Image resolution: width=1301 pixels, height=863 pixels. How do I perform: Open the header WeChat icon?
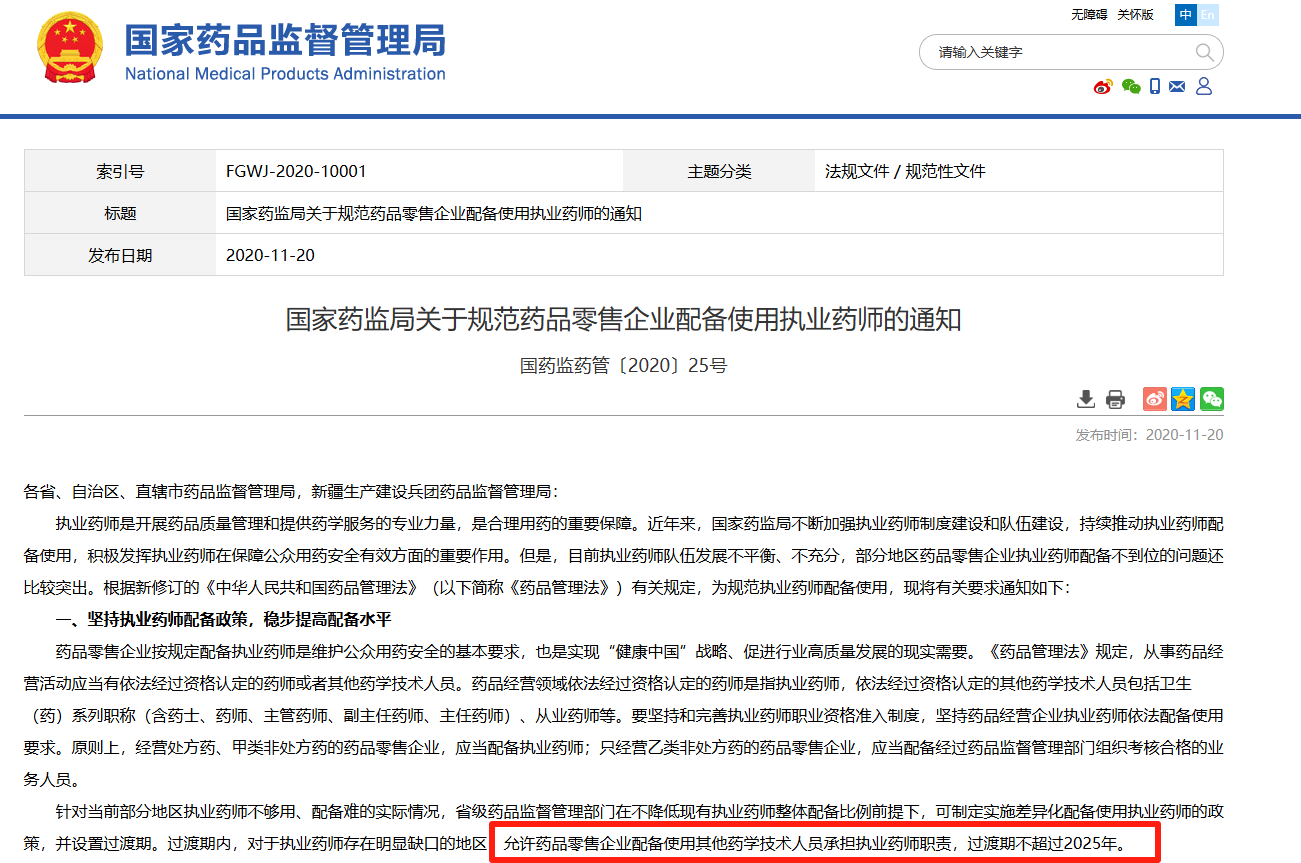1130,87
